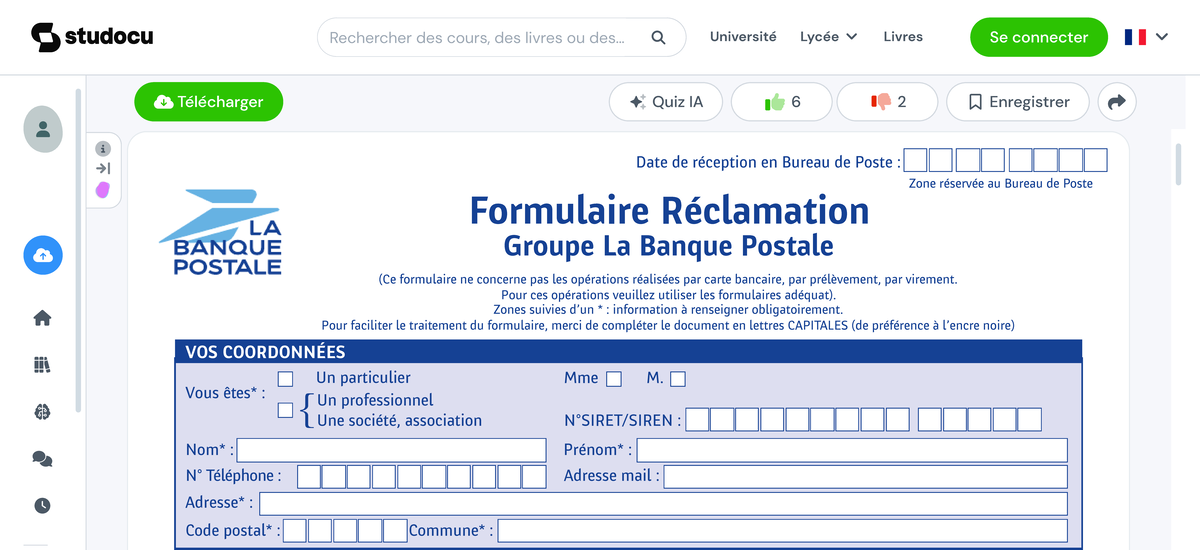Open the Quiz IA feature
Image resolution: width=1200 pixels, height=550 pixels.
click(x=666, y=102)
